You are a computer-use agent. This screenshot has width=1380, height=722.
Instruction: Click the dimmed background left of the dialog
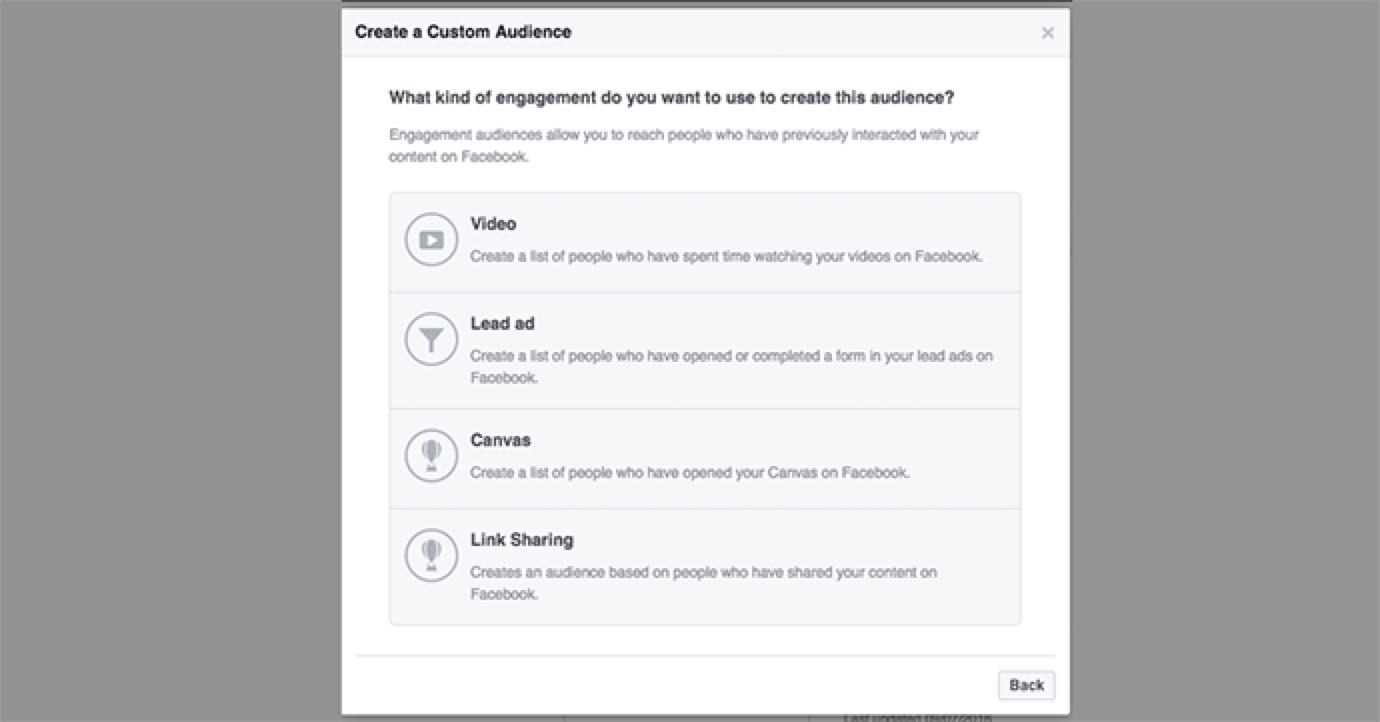[x=170, y=360]
